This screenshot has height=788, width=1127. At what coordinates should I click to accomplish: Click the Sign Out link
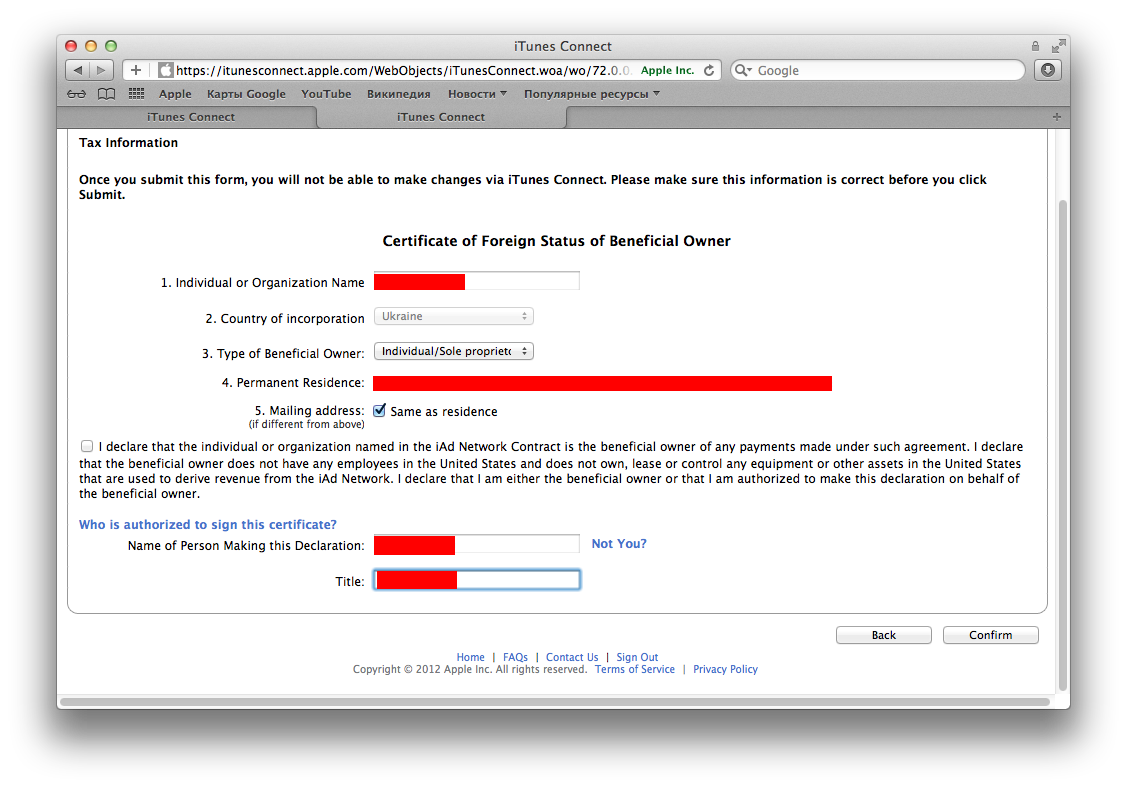637,657
